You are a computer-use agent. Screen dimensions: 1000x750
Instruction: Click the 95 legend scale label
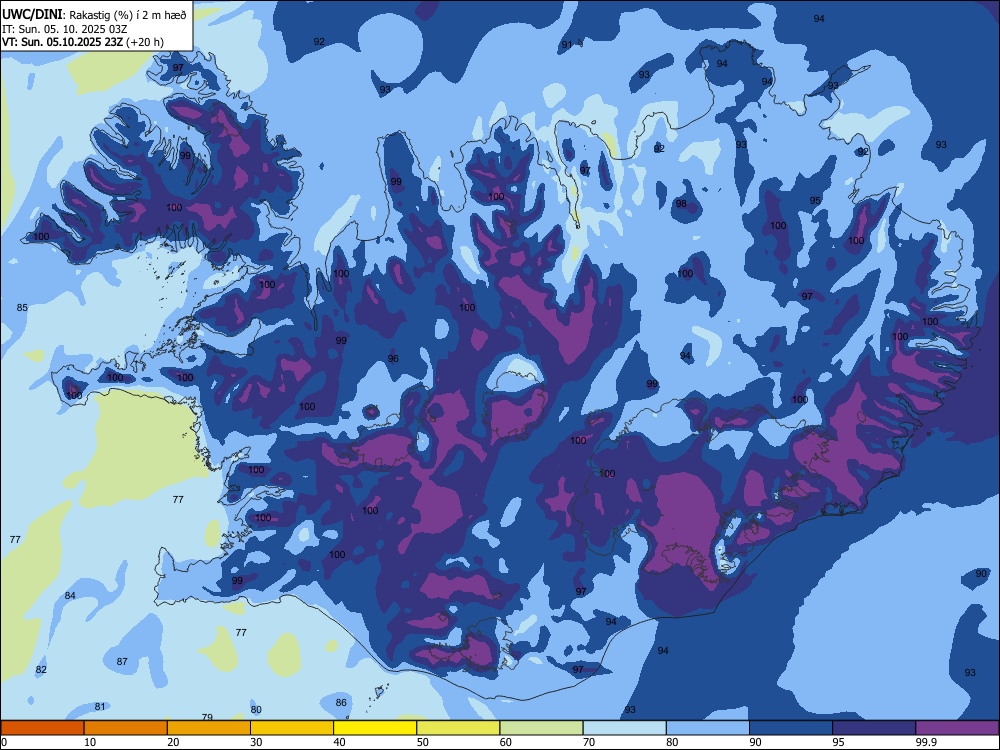pyautogui.click(x=839, y=742)
